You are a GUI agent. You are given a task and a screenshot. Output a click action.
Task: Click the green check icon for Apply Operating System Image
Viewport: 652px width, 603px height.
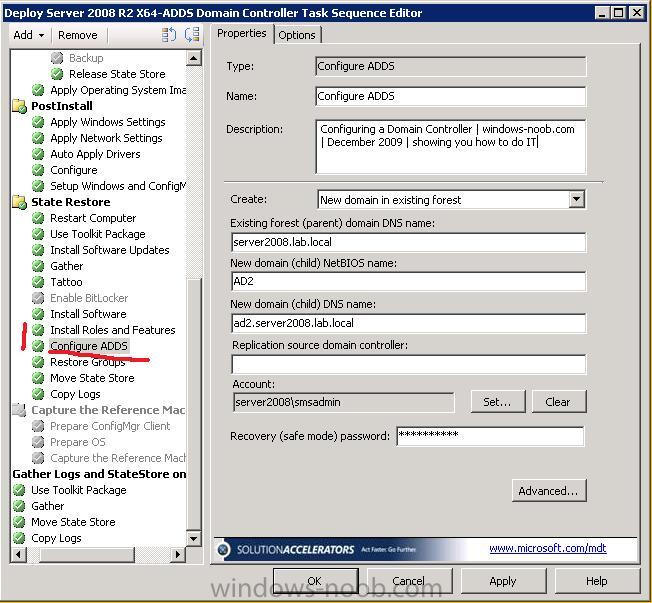pos(38,90)
